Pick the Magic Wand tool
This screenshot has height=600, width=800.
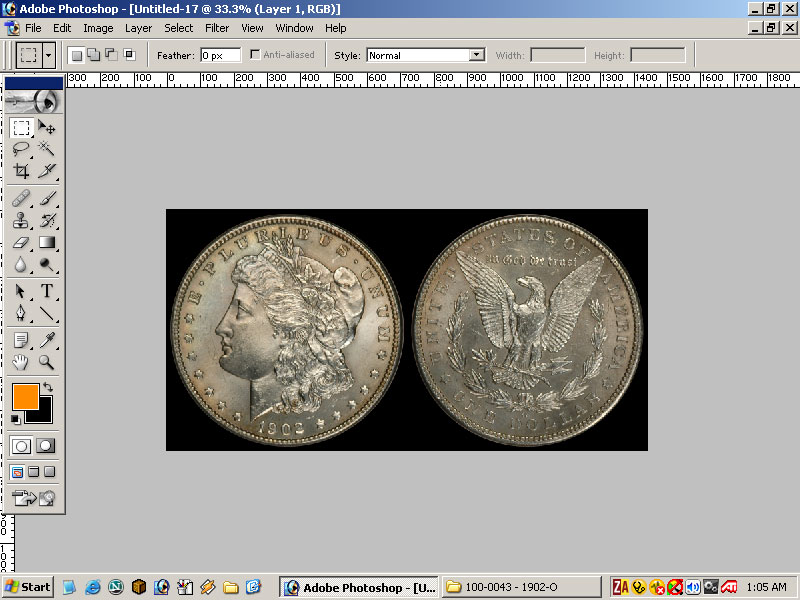pos(46,149)
